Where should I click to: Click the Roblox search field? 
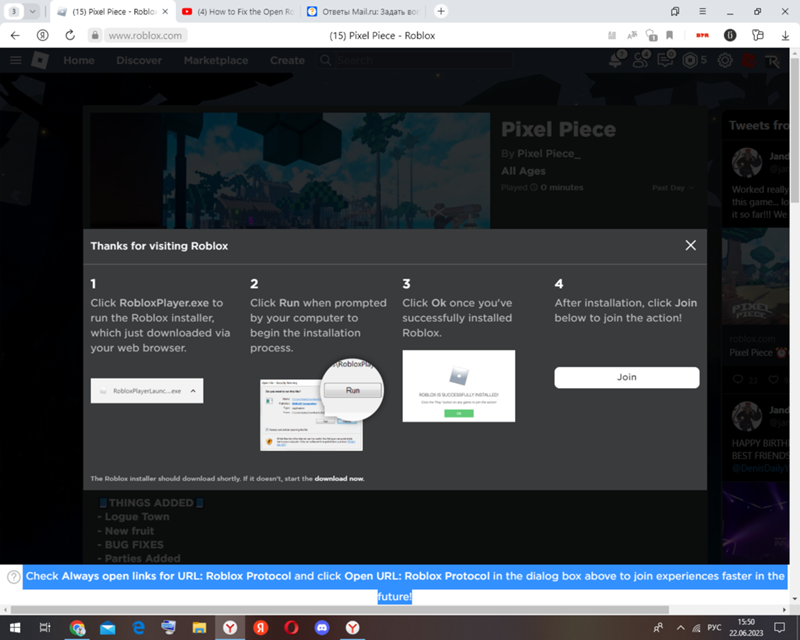(423, 60)
